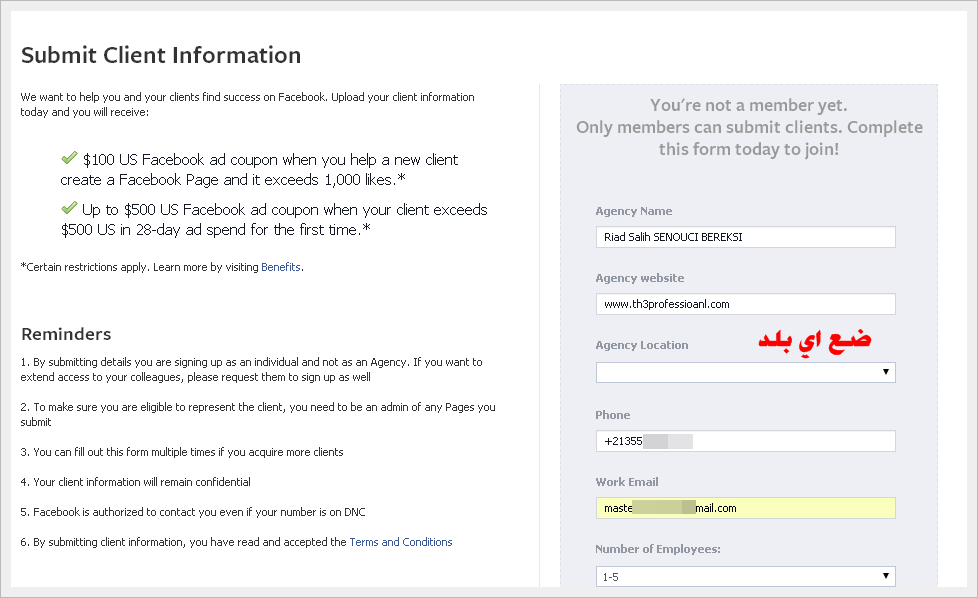The width and height of the screenshot is (978, 598).
Task: Click 'You're not a member yet.' text
Action: tap(748, 105)
